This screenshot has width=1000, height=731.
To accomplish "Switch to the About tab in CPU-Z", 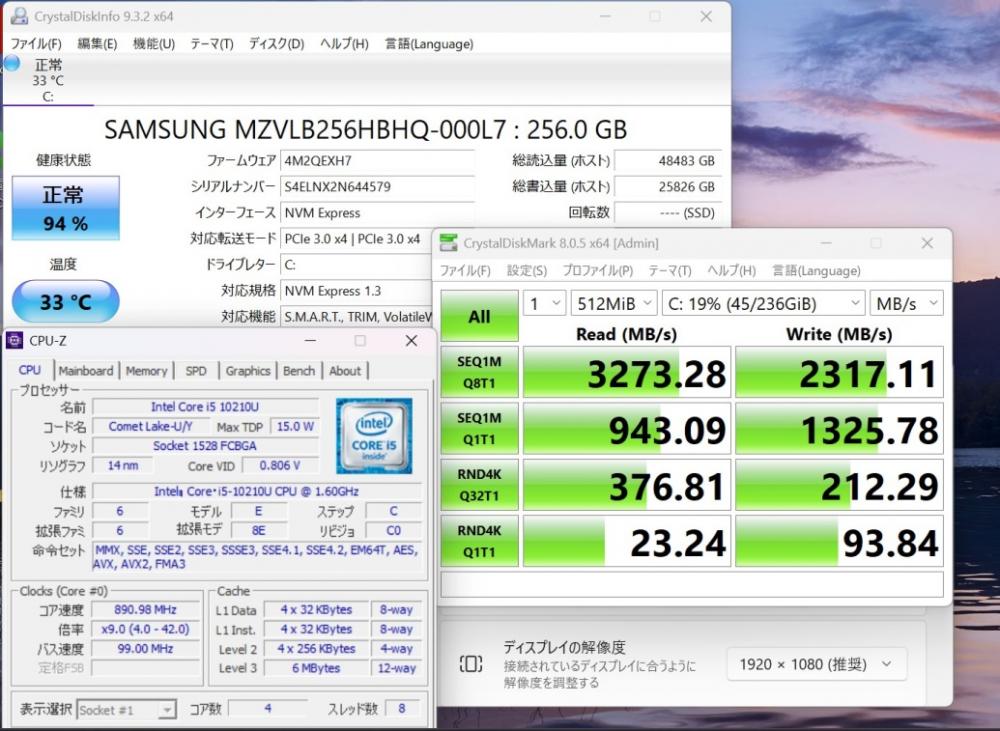I will [345, 371].
